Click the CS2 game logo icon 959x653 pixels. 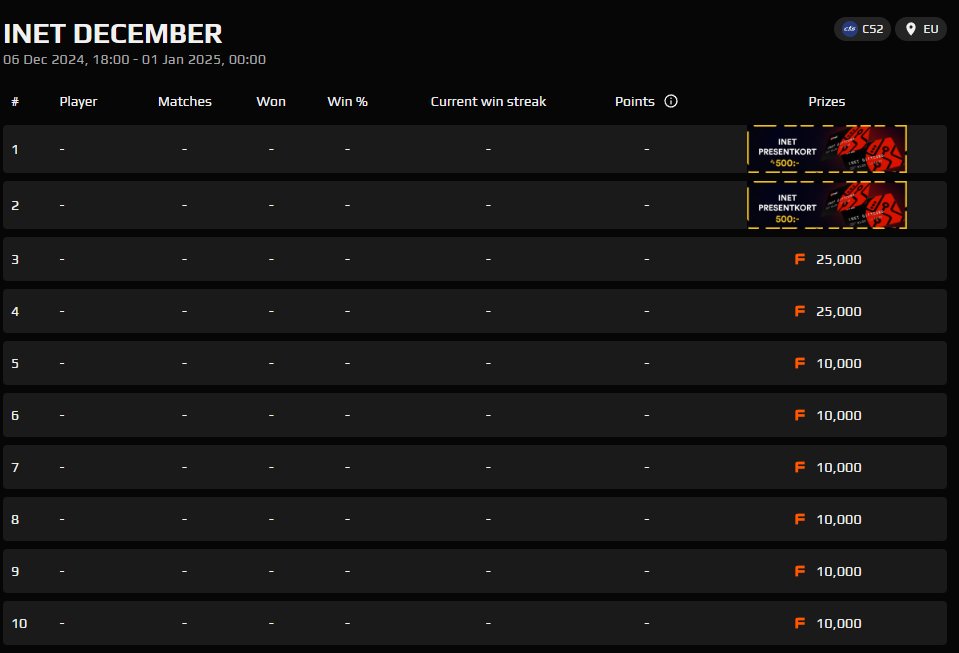(x=850, y=29)
